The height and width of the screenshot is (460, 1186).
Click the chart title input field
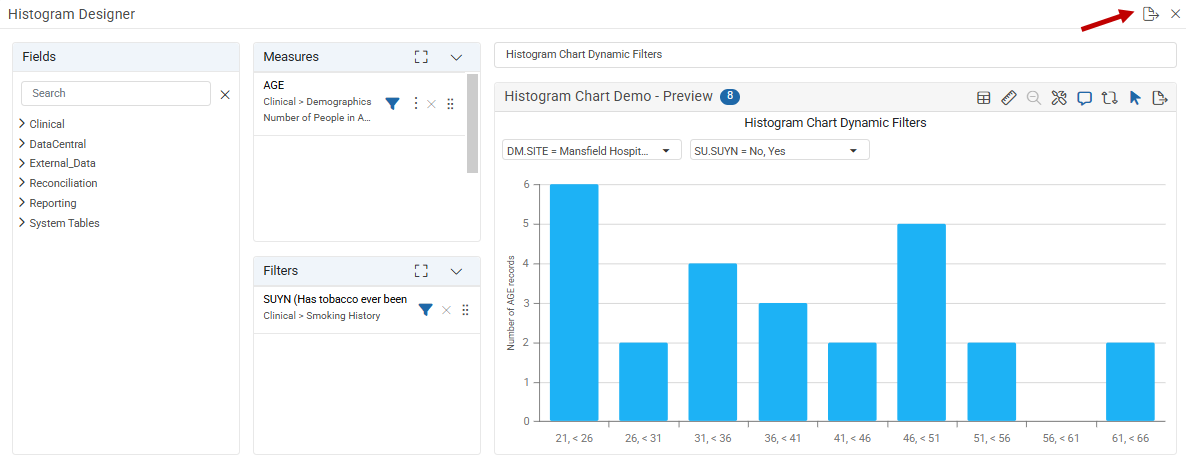point(835,54)
